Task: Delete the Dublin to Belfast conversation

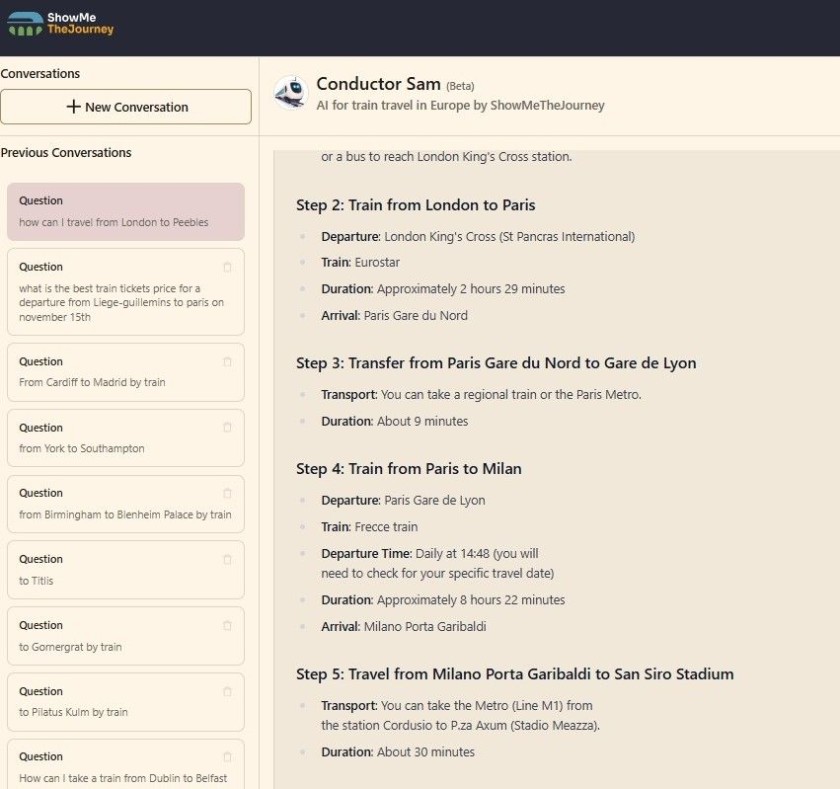Action: [227, 757]
